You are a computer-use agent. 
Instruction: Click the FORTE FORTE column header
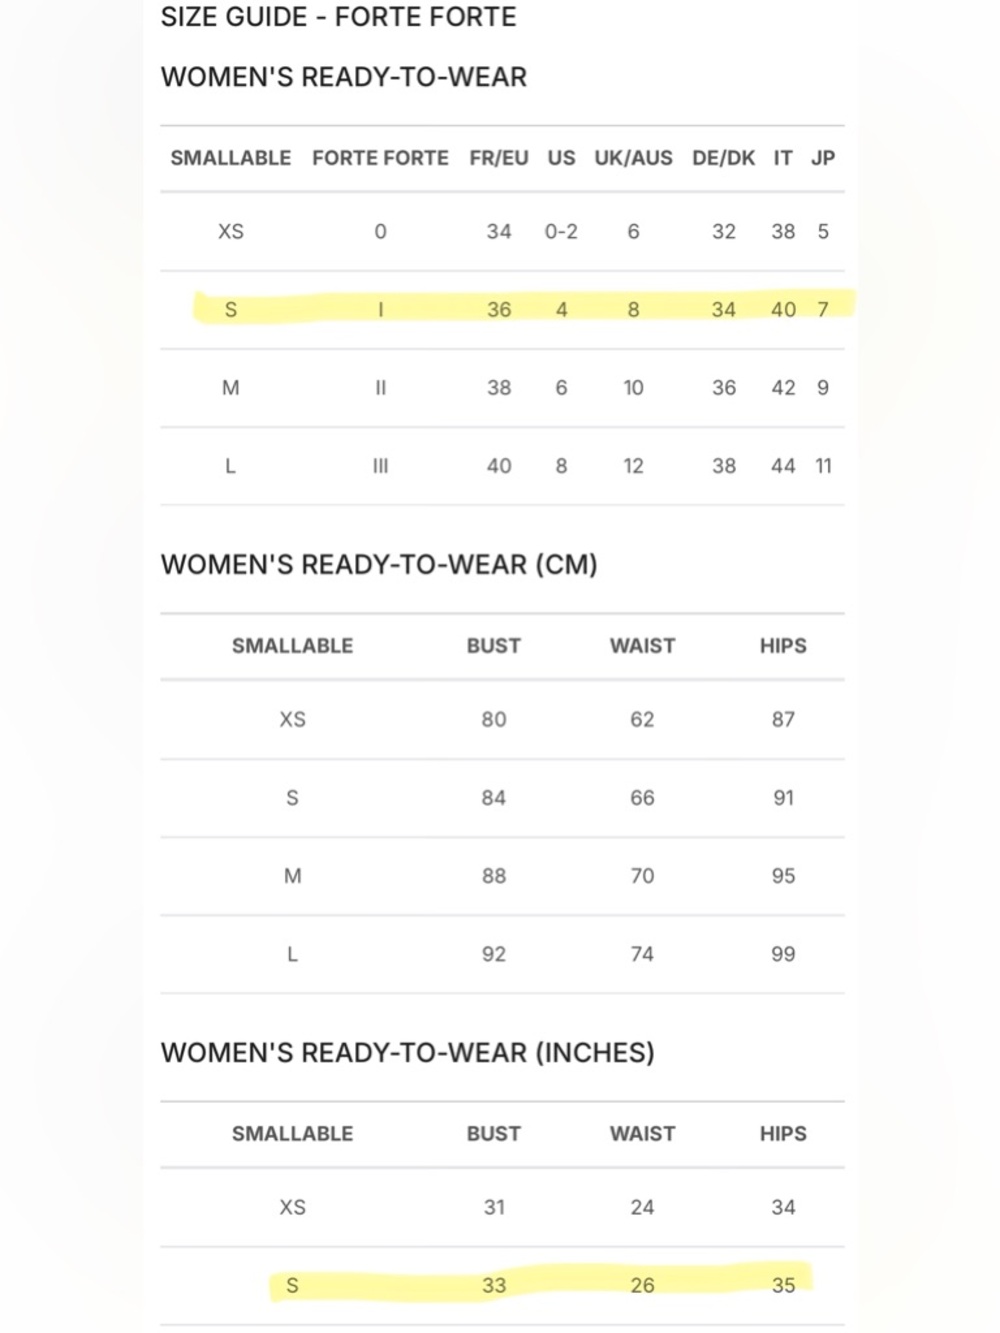click(380, 158)
